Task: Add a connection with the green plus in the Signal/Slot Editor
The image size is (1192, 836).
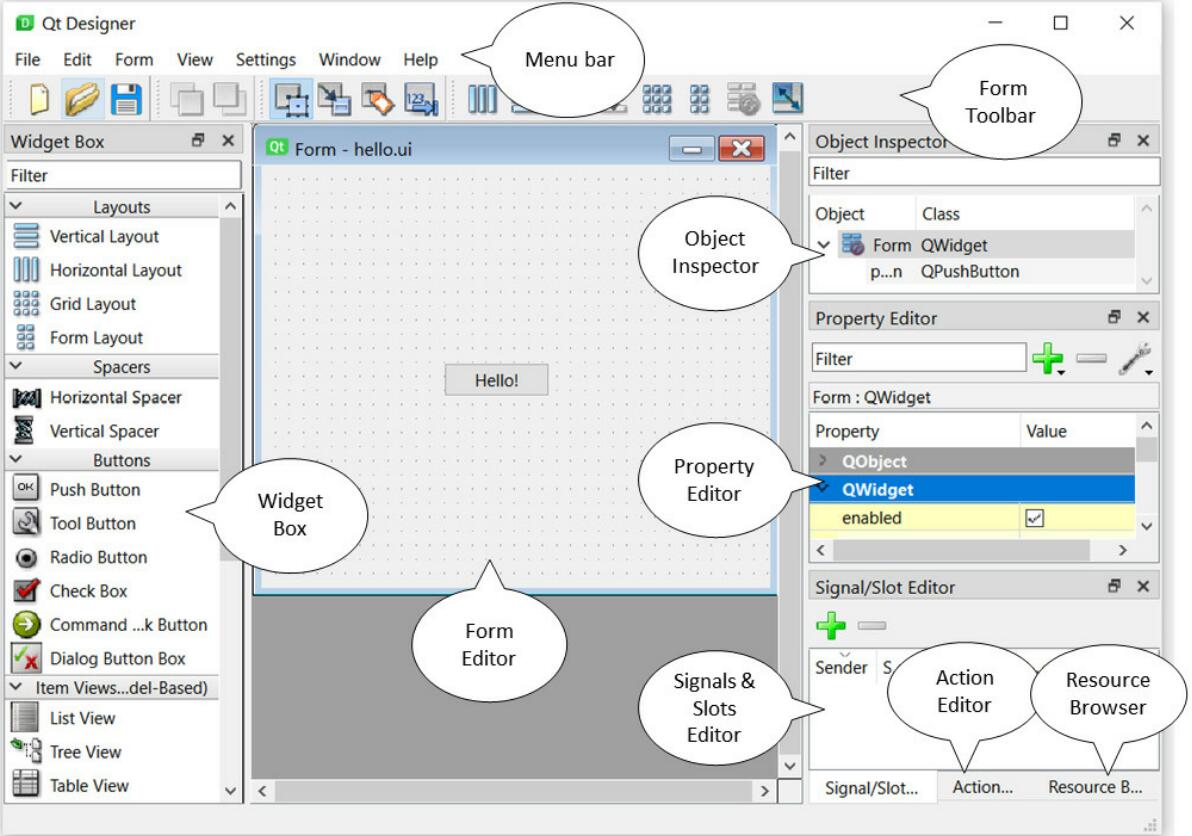Action: click(x=830, y=625)
